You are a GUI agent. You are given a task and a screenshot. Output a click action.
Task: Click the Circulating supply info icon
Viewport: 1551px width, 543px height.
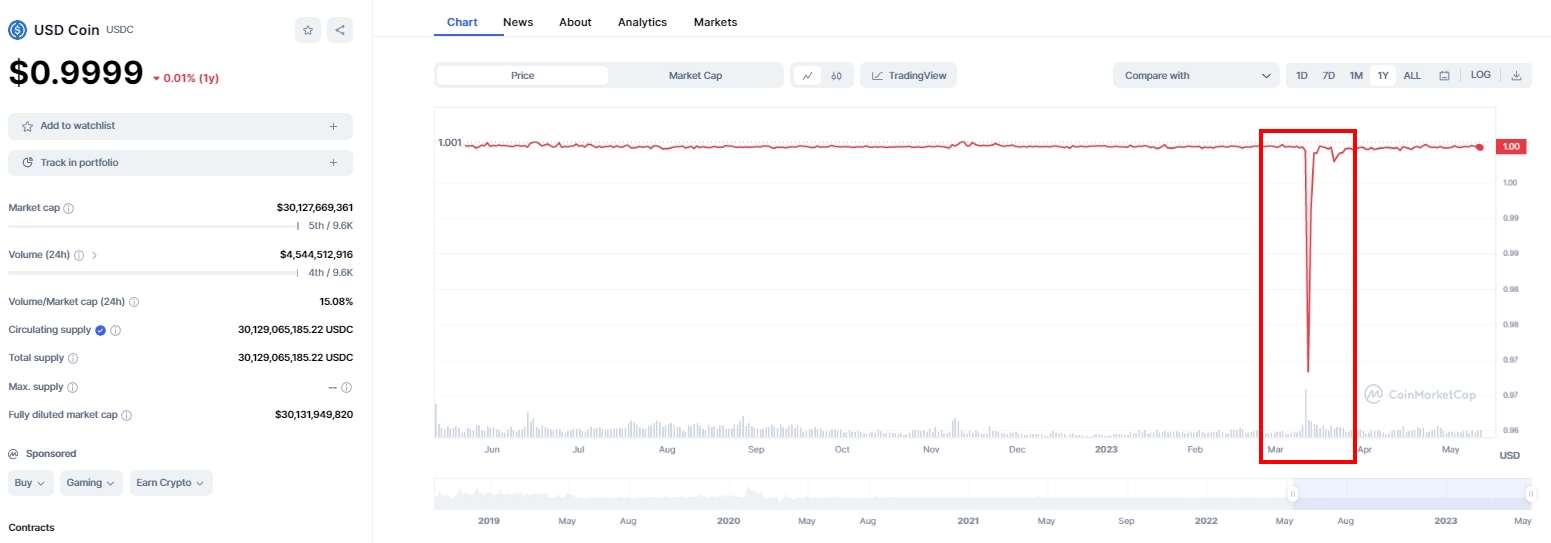click(x=116, y=330)
